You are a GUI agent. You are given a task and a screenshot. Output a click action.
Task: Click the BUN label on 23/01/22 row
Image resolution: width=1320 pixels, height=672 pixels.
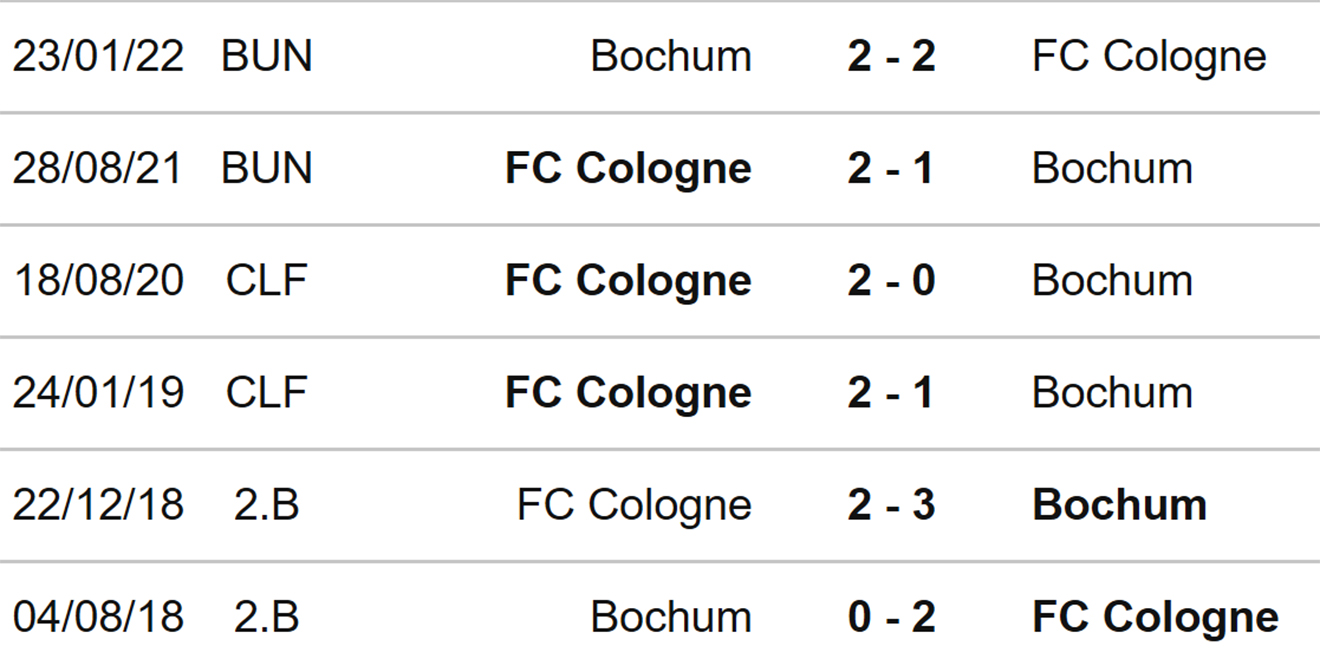[x=266, y=56]
